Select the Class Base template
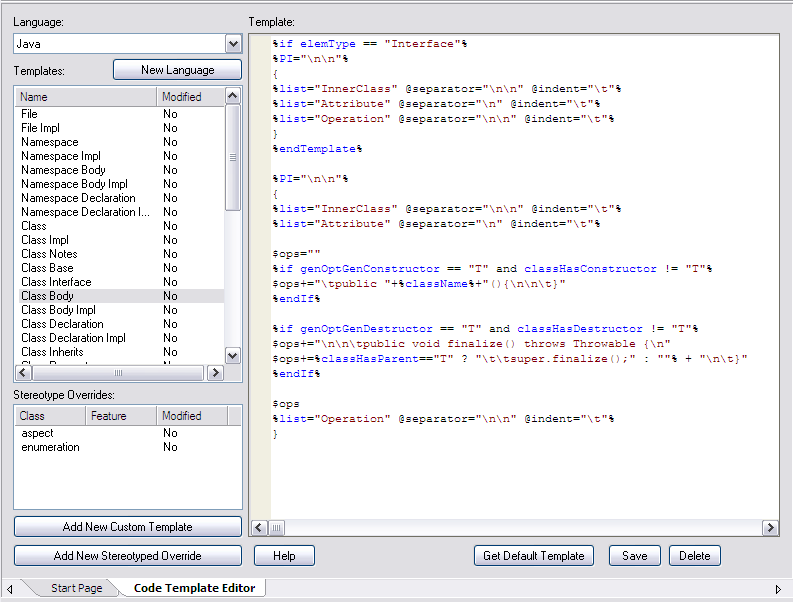The image size is (793, 602). click(x=120, y=268)
